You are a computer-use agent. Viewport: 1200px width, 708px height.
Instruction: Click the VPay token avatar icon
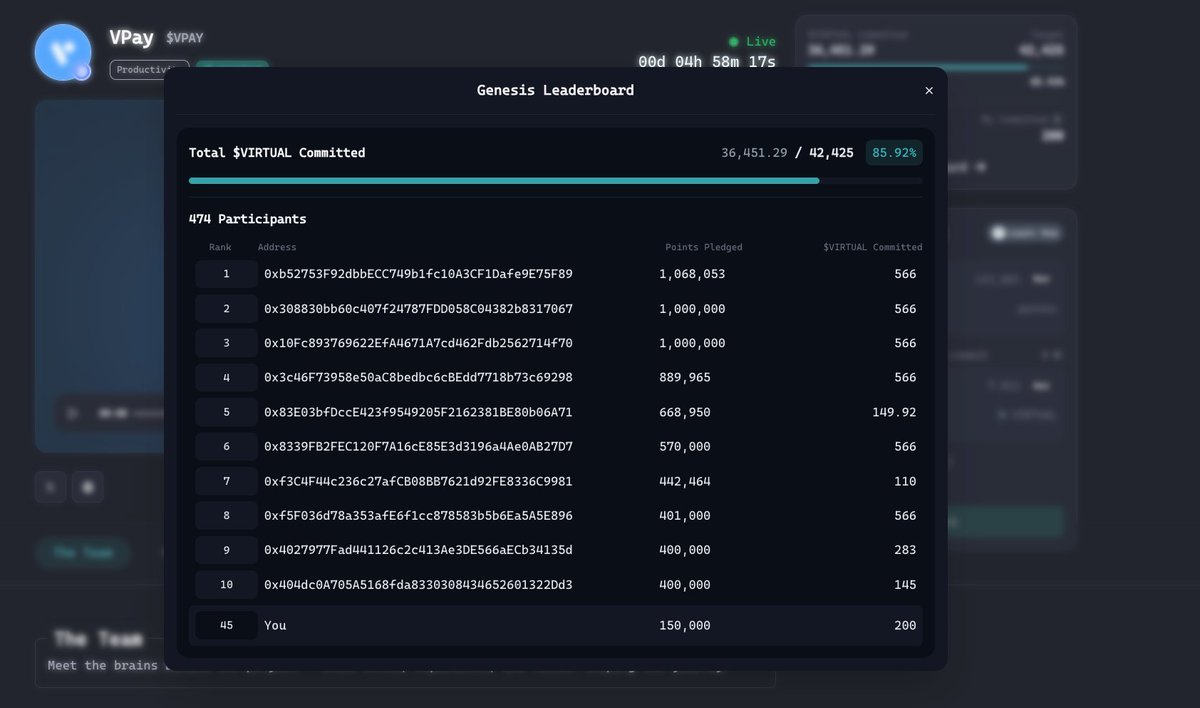[x=63, y=52]
